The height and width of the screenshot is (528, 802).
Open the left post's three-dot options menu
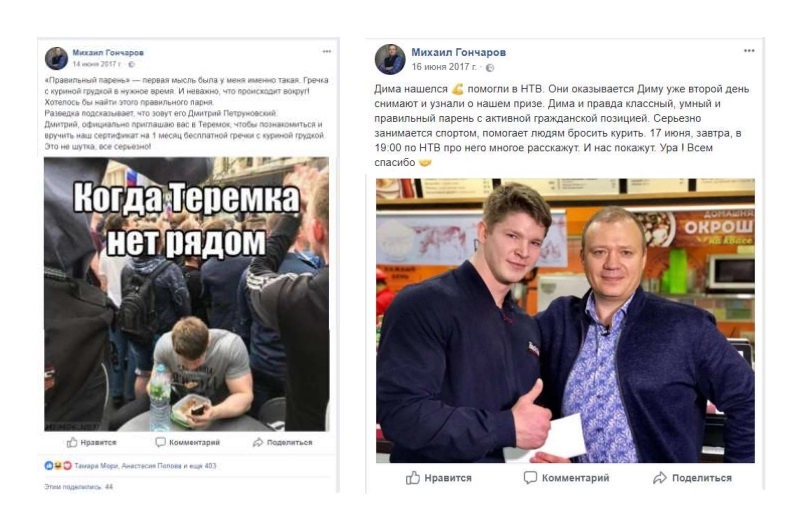[x=326, y=52]
